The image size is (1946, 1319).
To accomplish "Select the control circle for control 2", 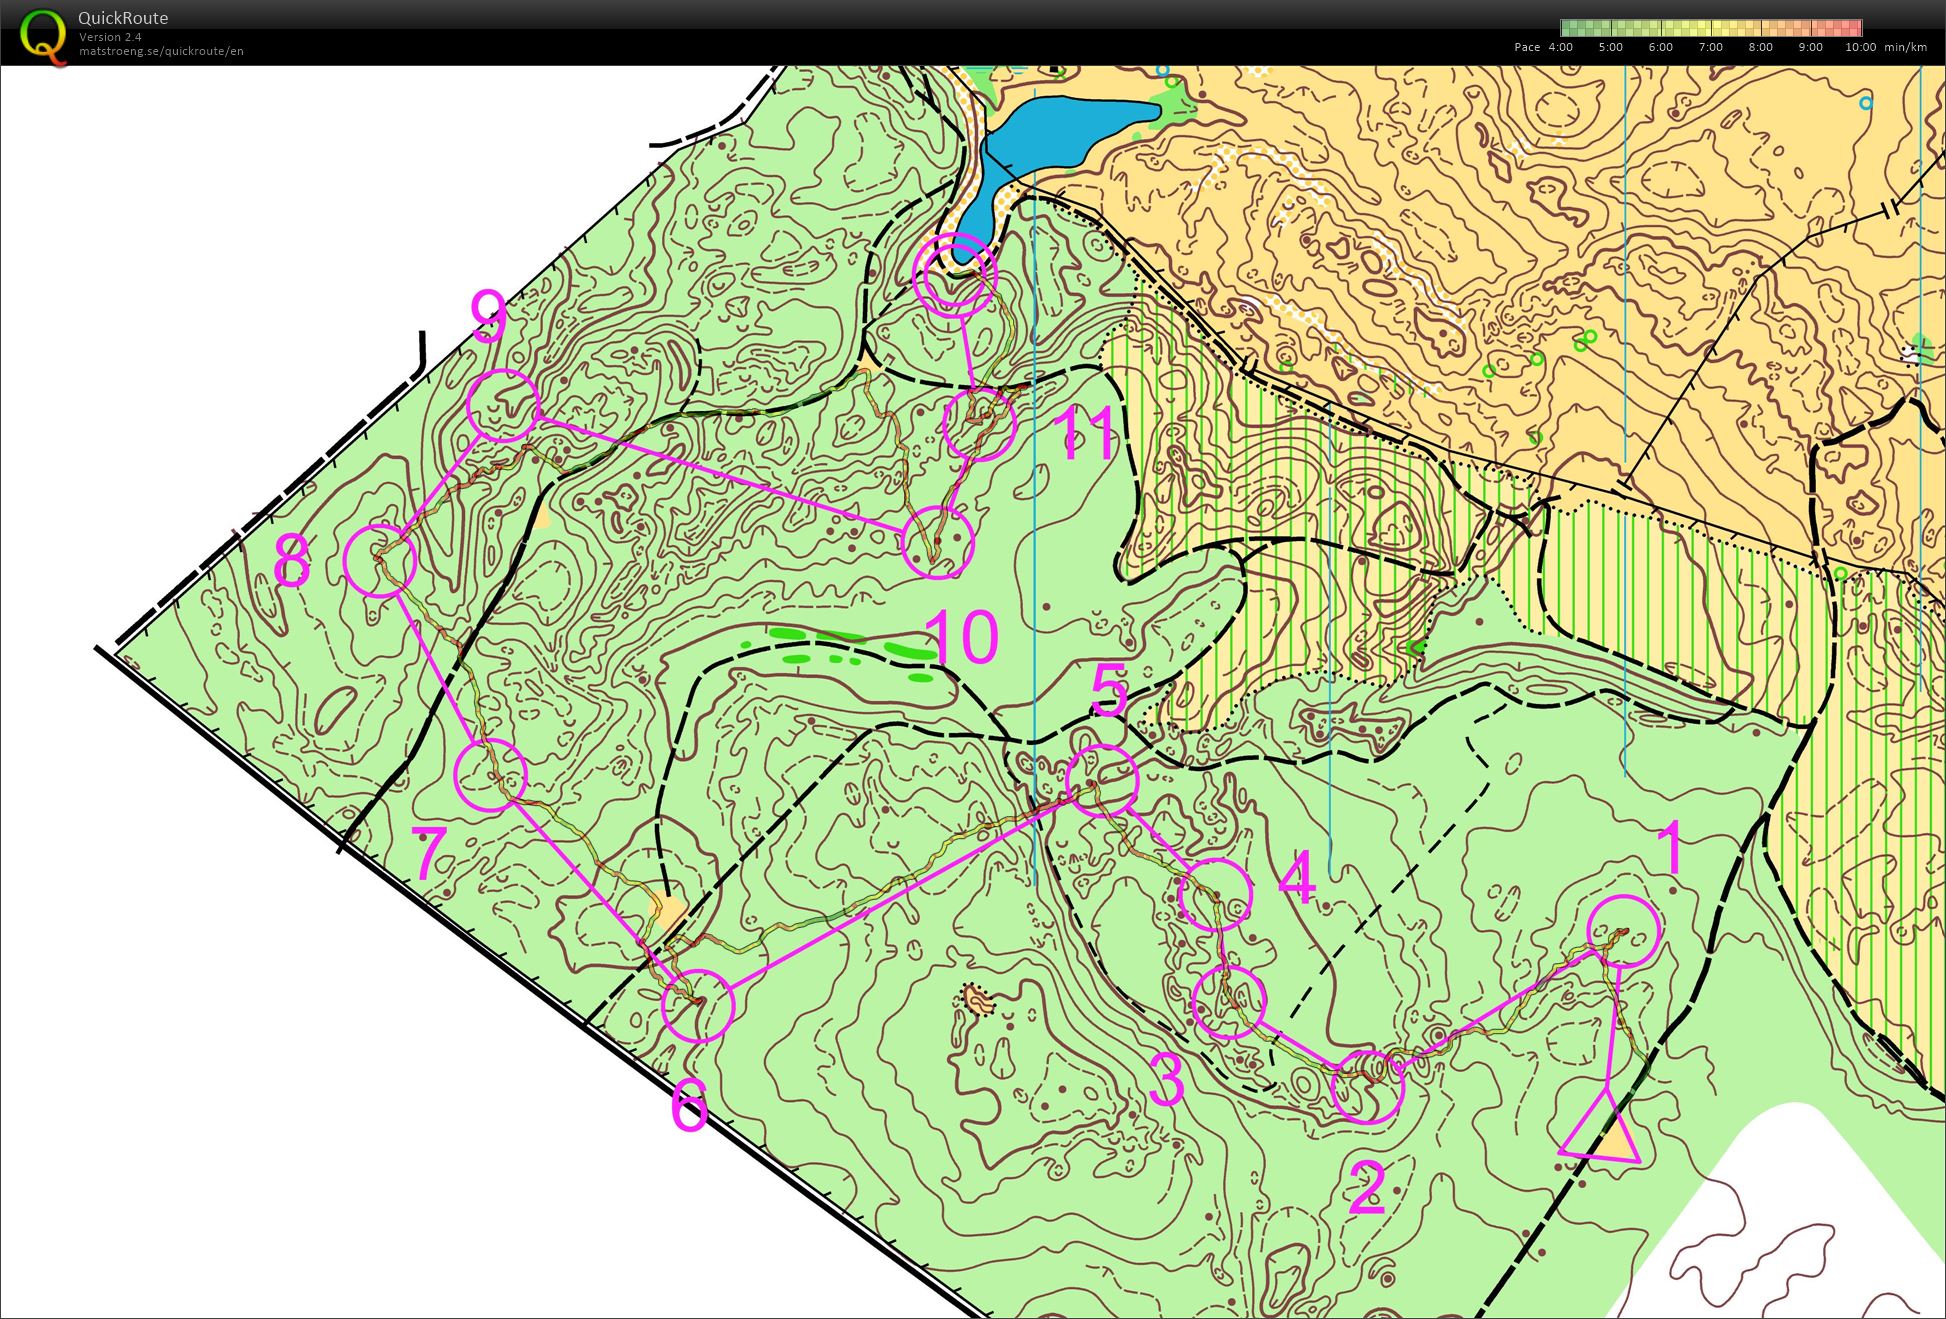I will 1368,1087.
